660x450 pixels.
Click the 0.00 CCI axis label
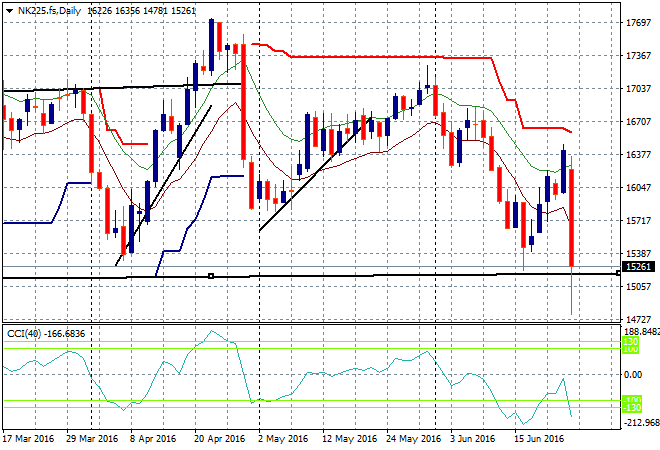(633, 375)
